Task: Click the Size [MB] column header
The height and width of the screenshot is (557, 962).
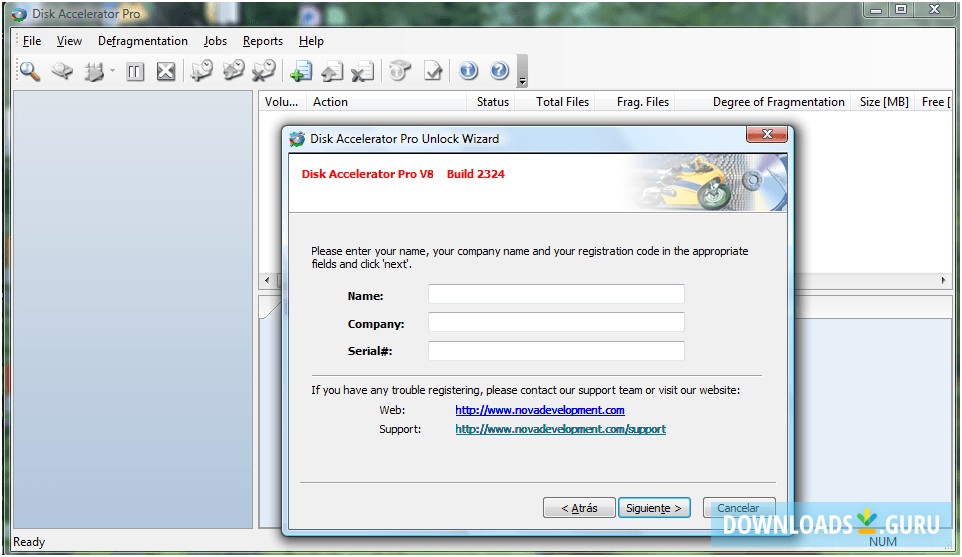Action: click(x=883, y=102)
